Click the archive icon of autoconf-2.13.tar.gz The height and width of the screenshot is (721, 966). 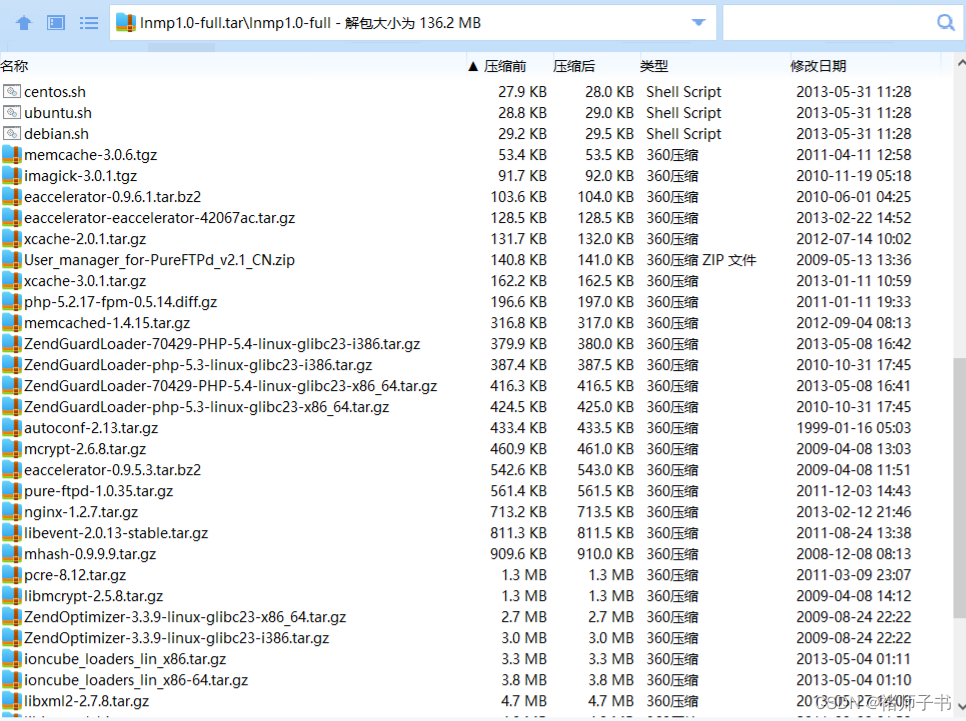pos(12,428)
